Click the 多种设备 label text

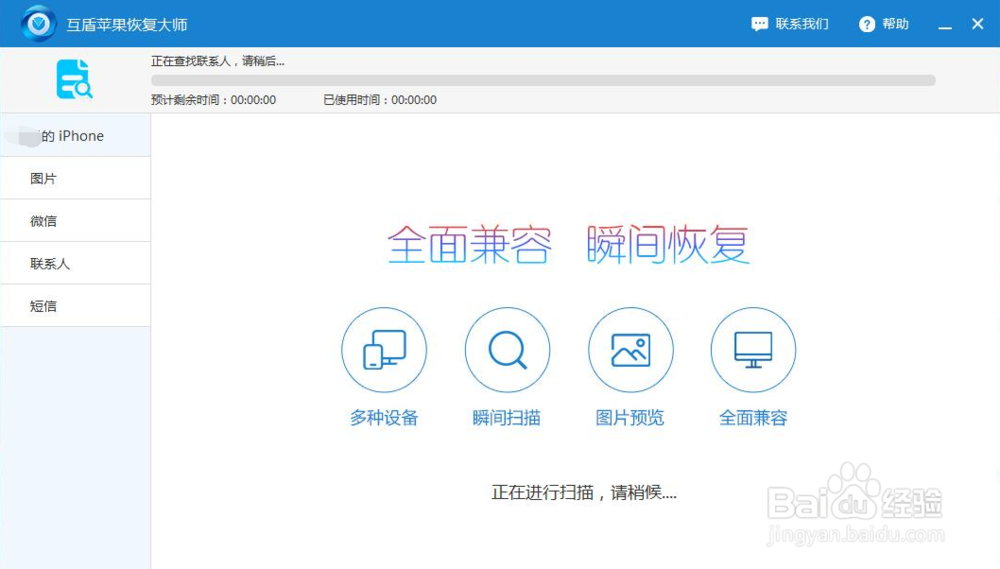(384, 418)
